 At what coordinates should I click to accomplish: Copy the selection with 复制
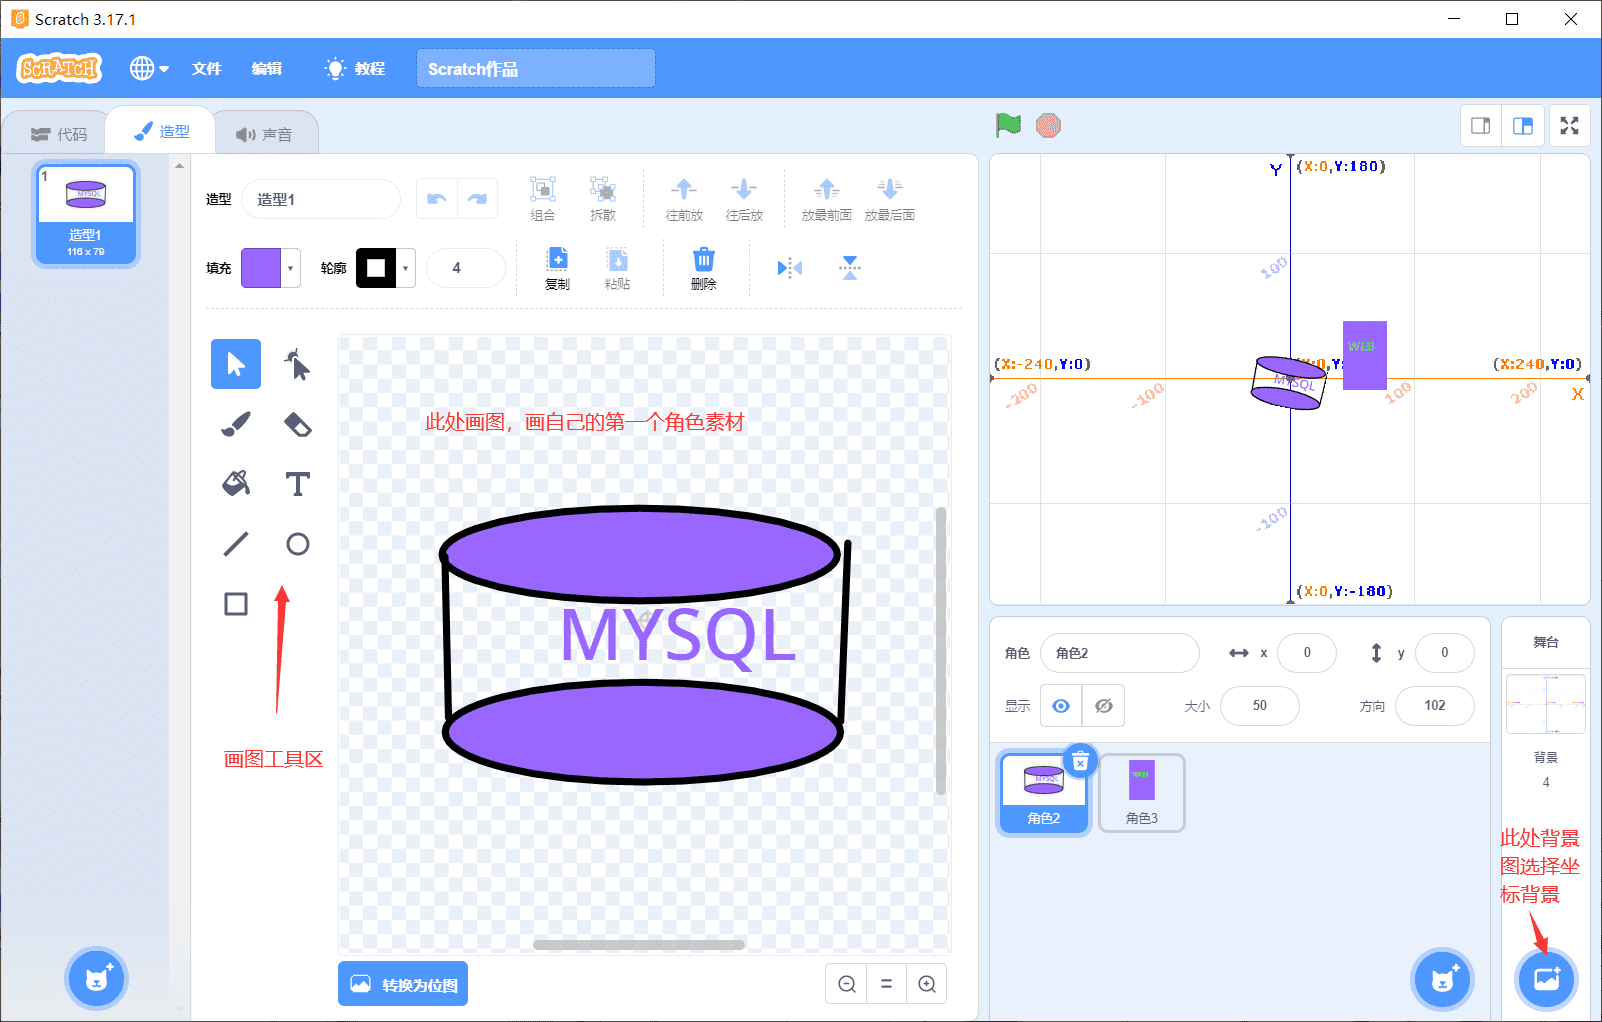point(557,268)
